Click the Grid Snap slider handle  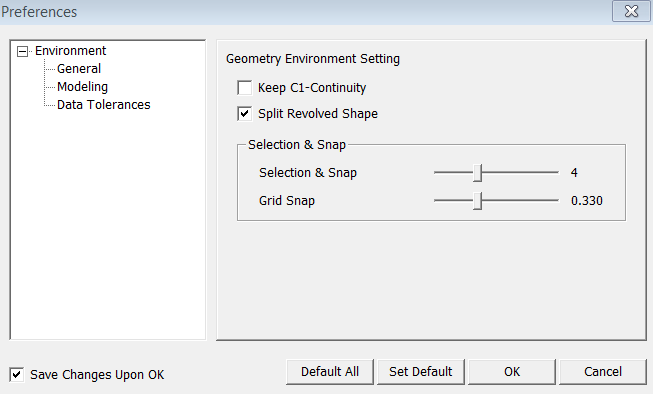point(478,201)
